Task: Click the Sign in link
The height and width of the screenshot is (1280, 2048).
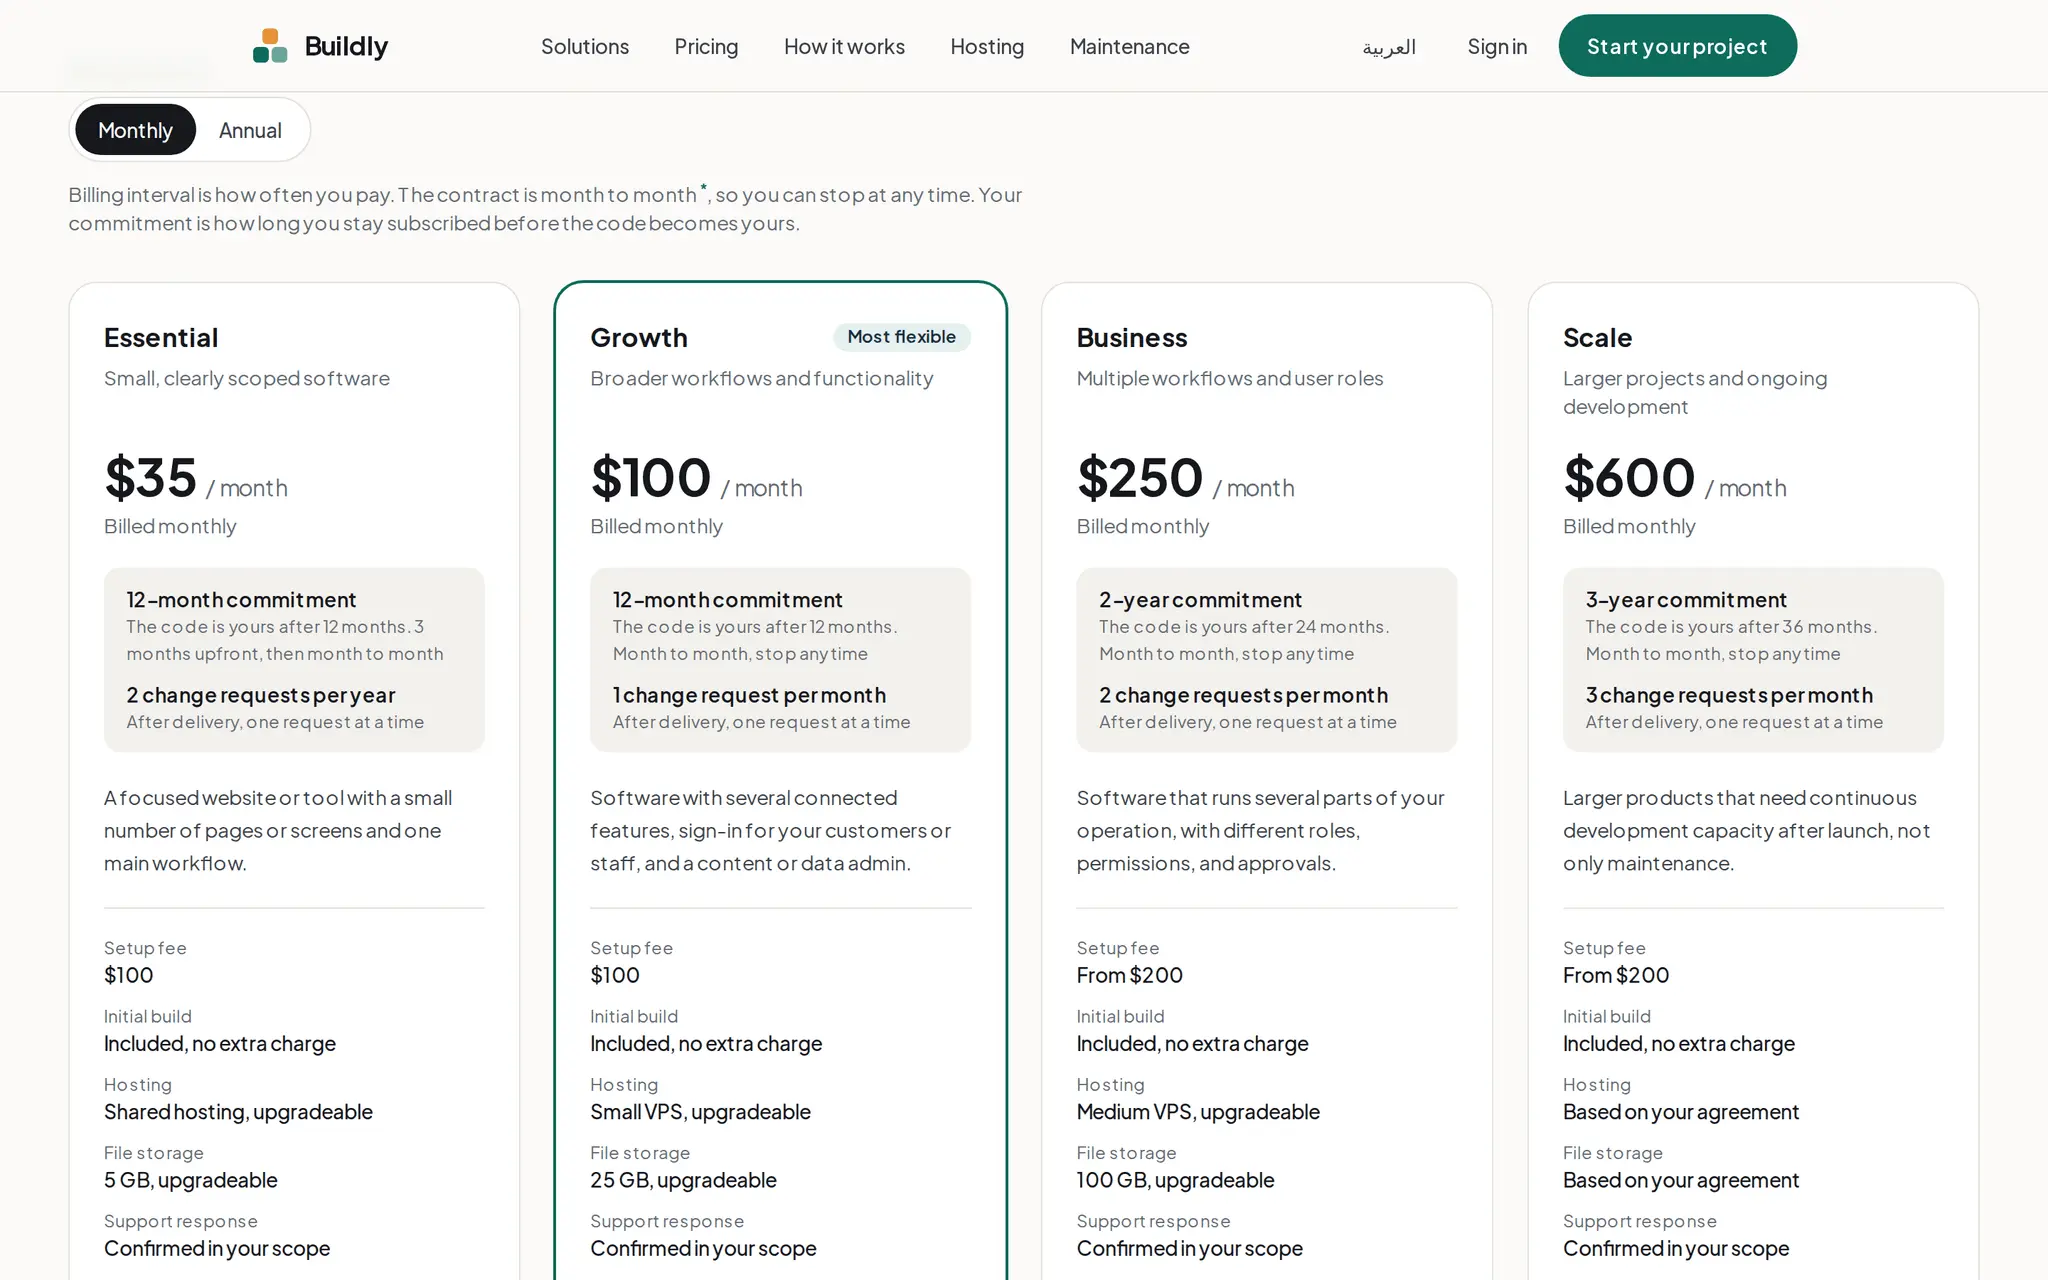Action: [1497, 46]
